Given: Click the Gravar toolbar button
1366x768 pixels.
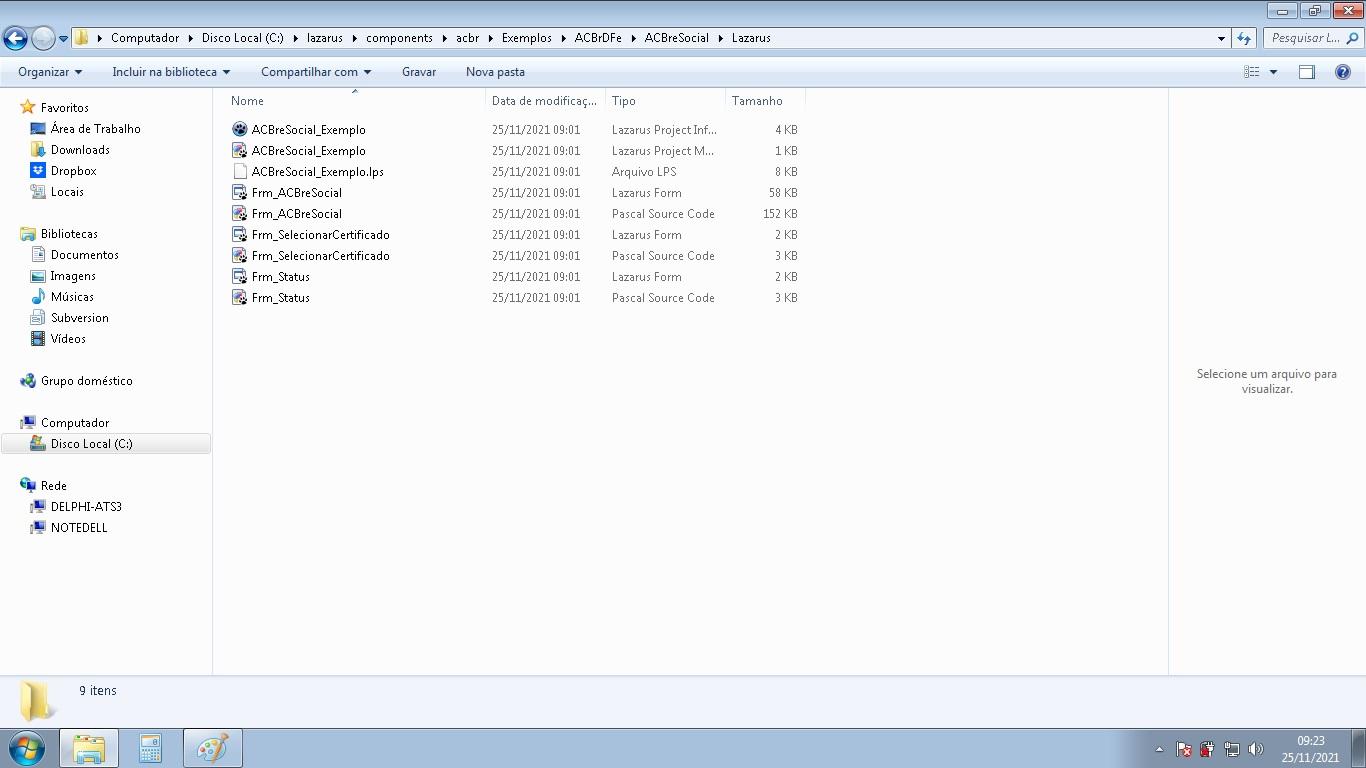Looking at the screenshot, I should (419, 72).
